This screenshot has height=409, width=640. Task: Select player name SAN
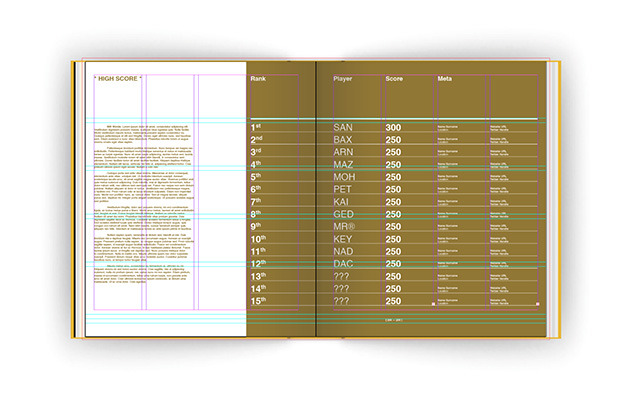coord(343,127)
